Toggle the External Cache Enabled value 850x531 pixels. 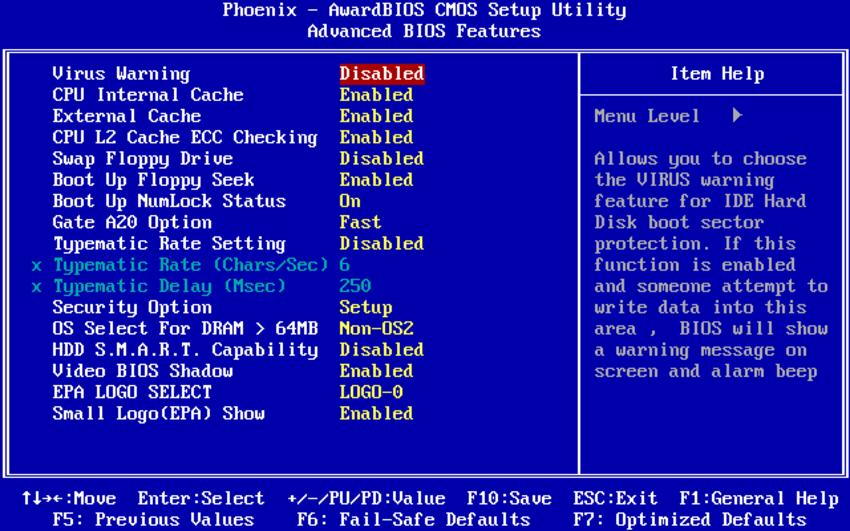(376, 116)
